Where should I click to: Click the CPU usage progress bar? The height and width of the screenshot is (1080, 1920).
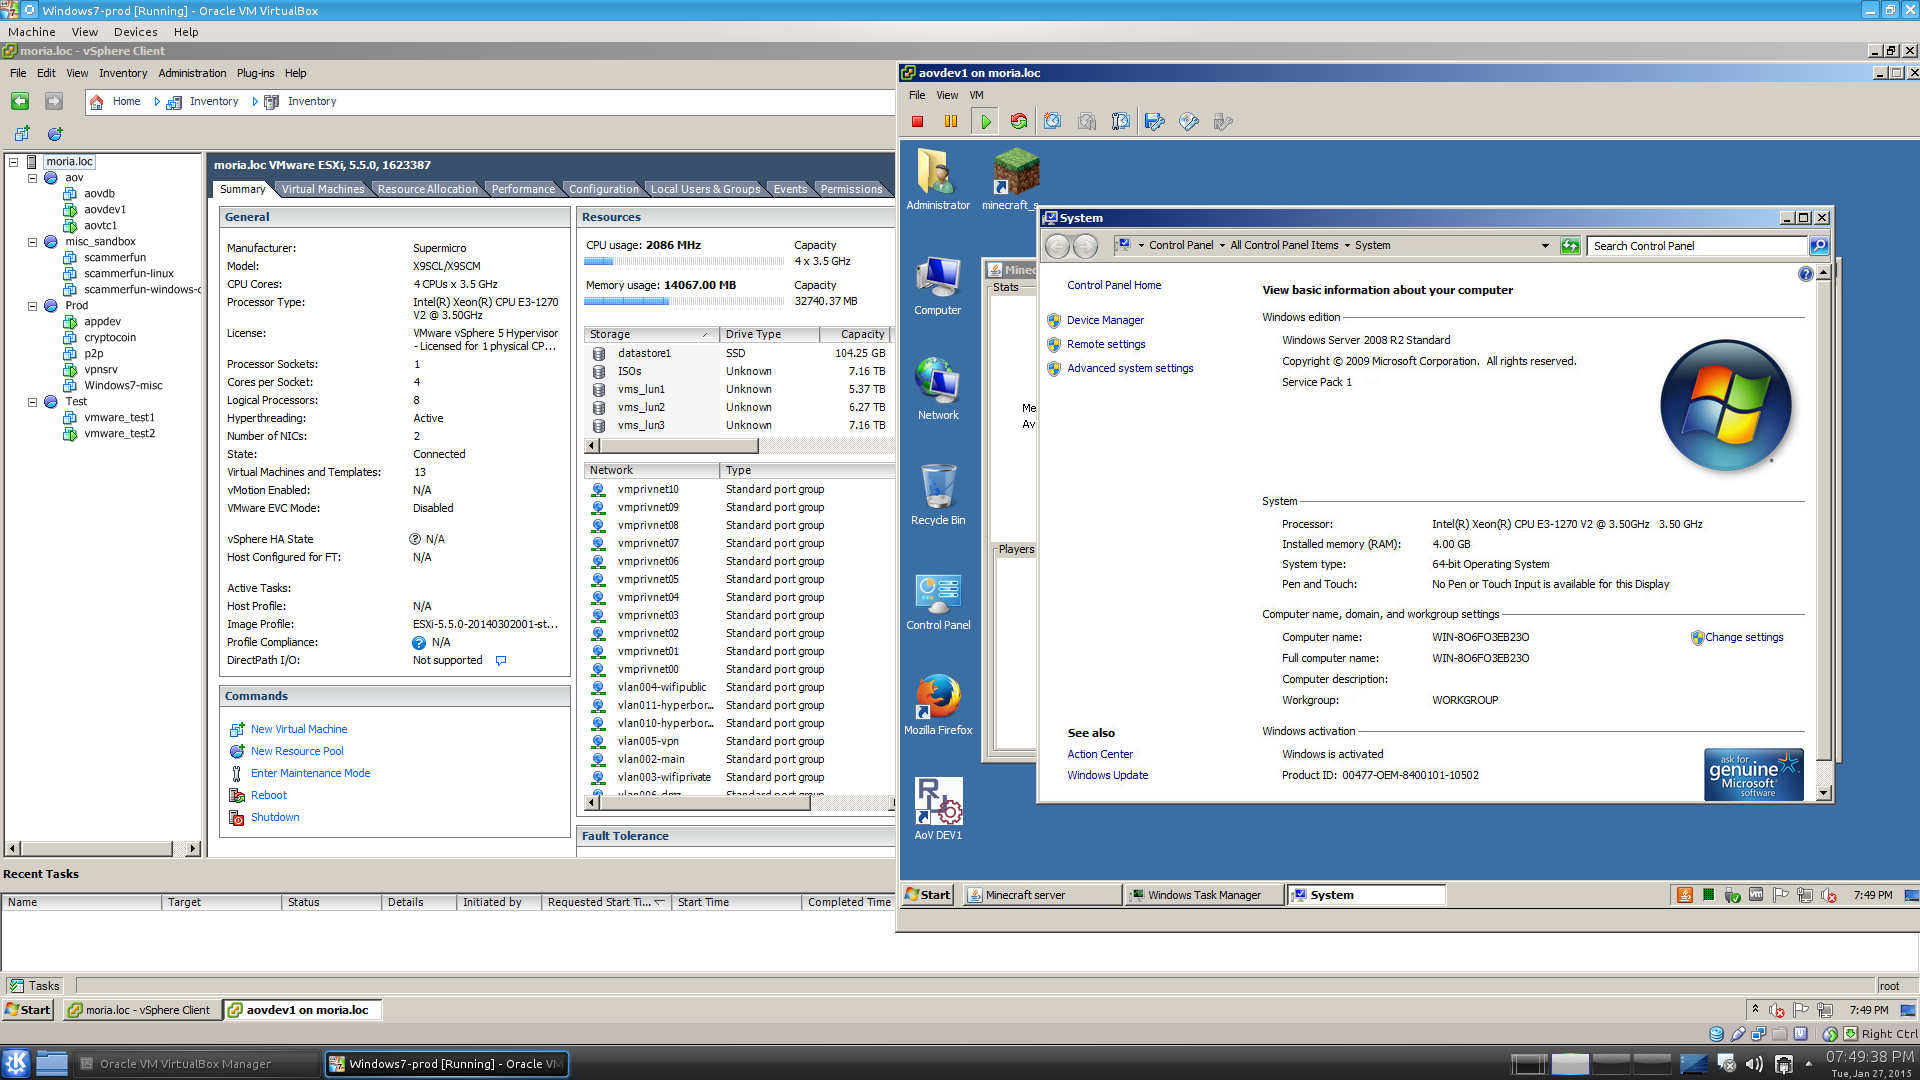click(x=684, y=261)
